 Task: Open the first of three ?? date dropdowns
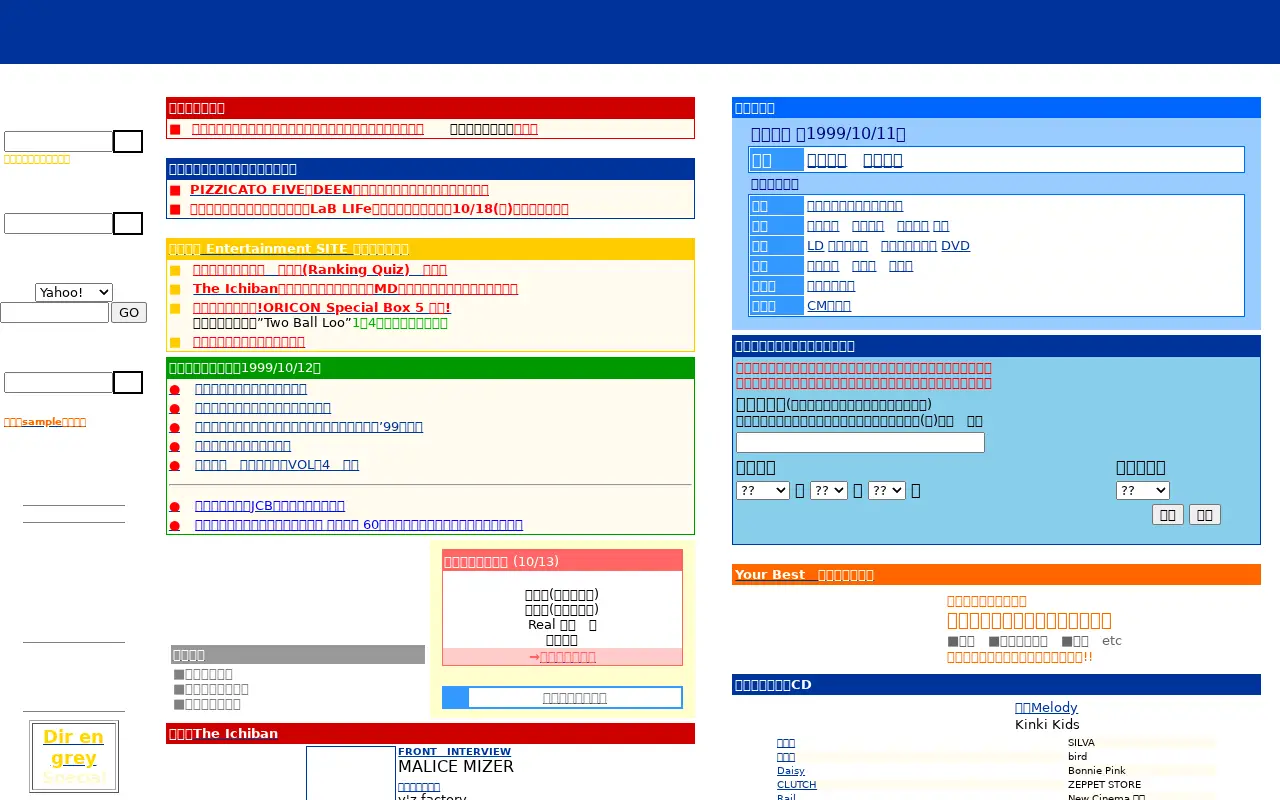coord(763,491)
